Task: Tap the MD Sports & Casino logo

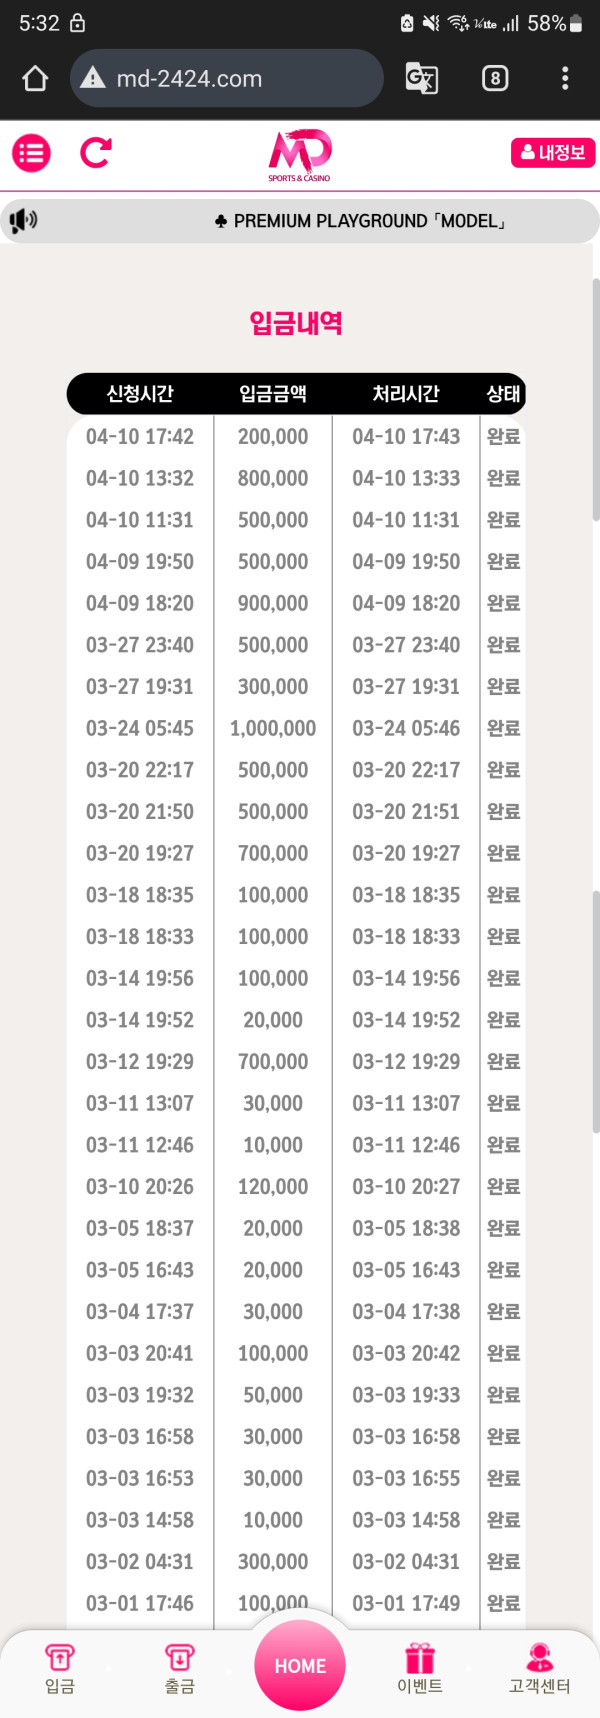Action: coord(299,156)
